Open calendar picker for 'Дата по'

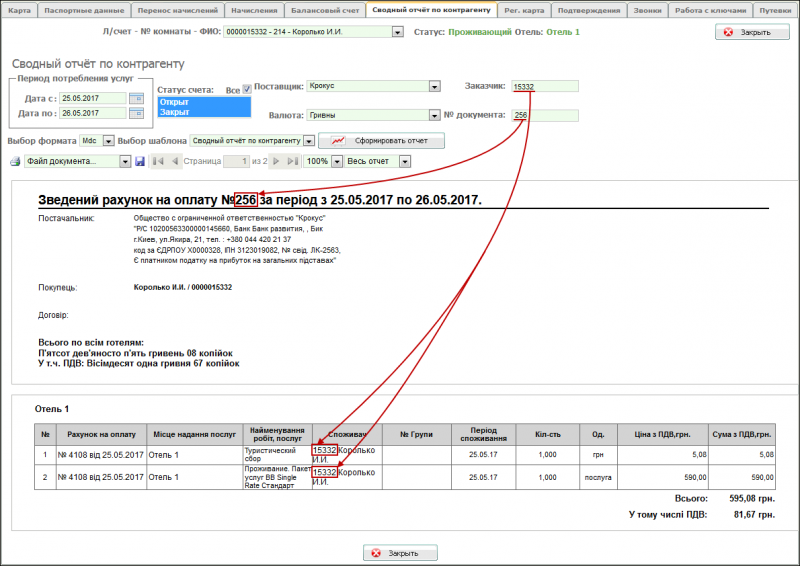pyautogui.click(x=136, y=114)
